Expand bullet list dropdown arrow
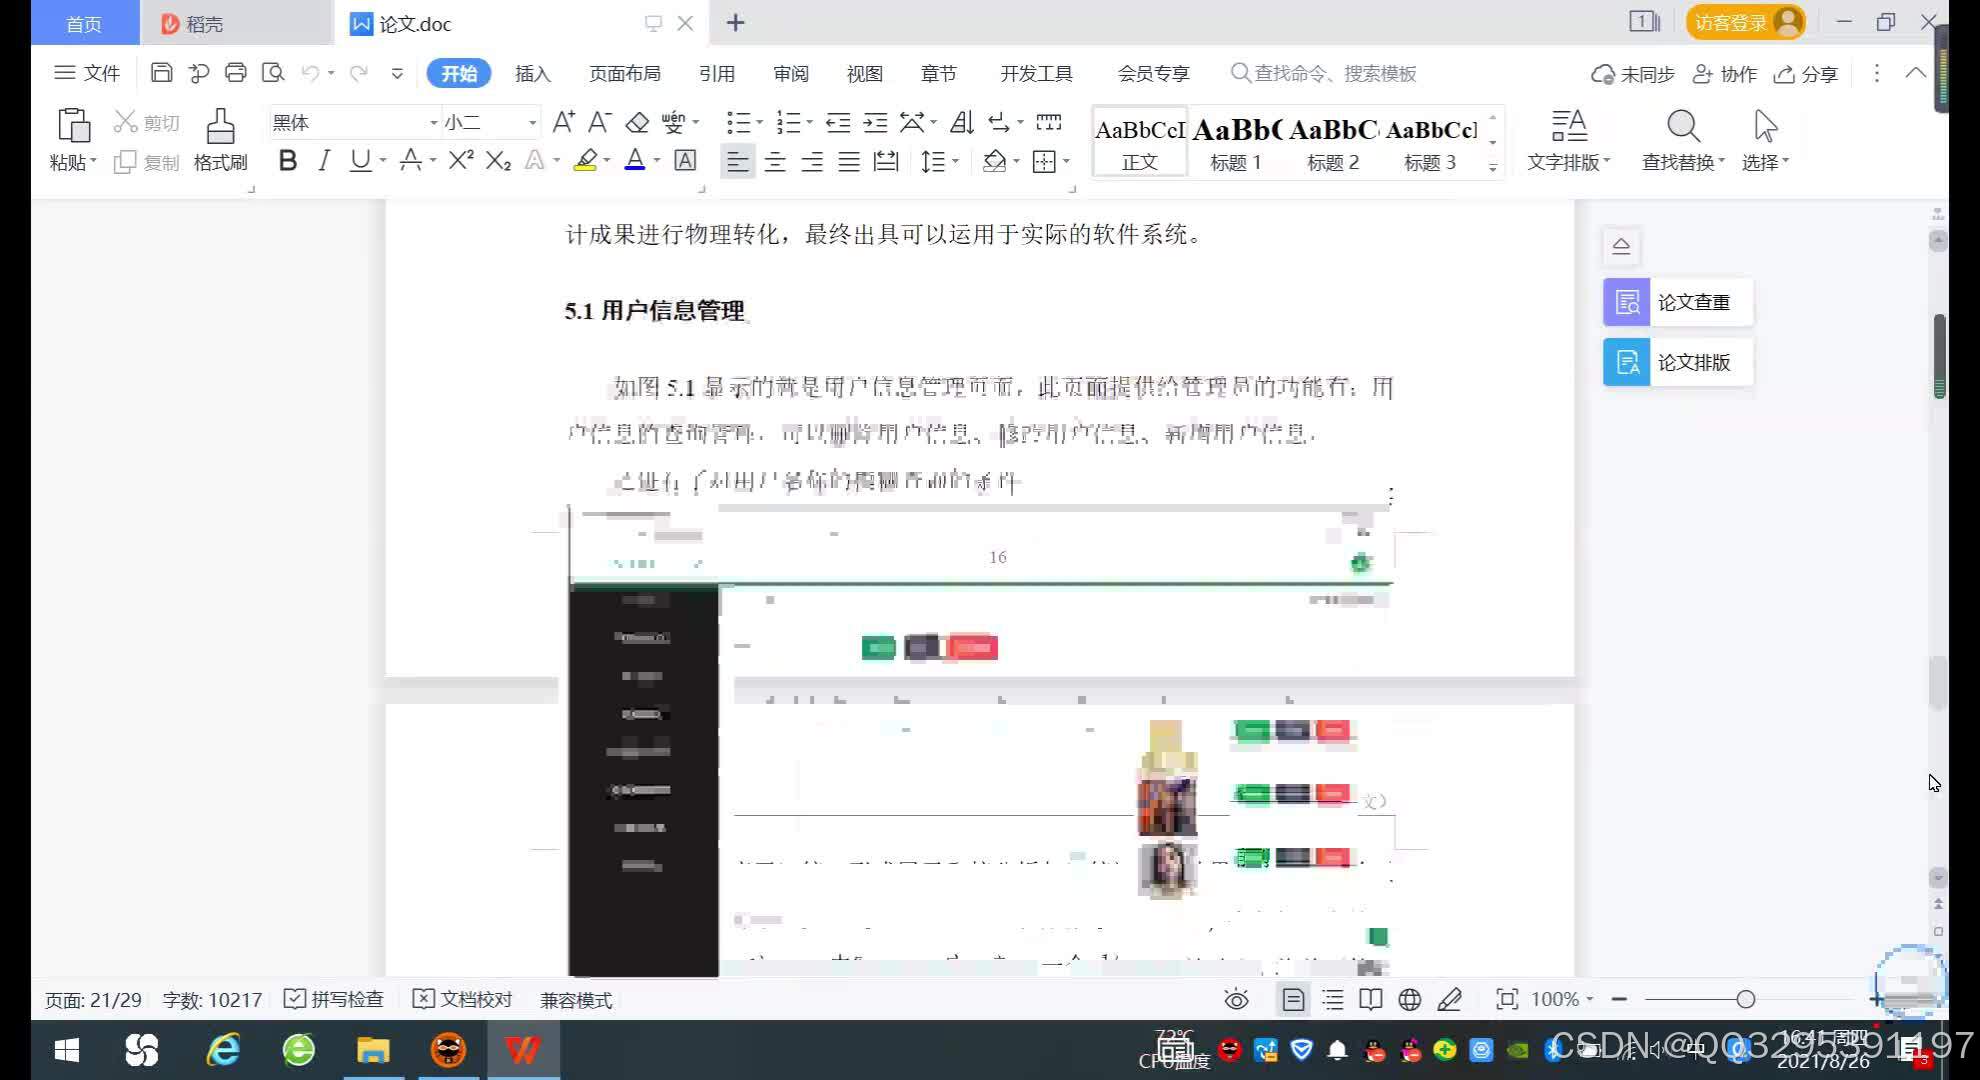1980x1080 pixels. pos(760,123)
